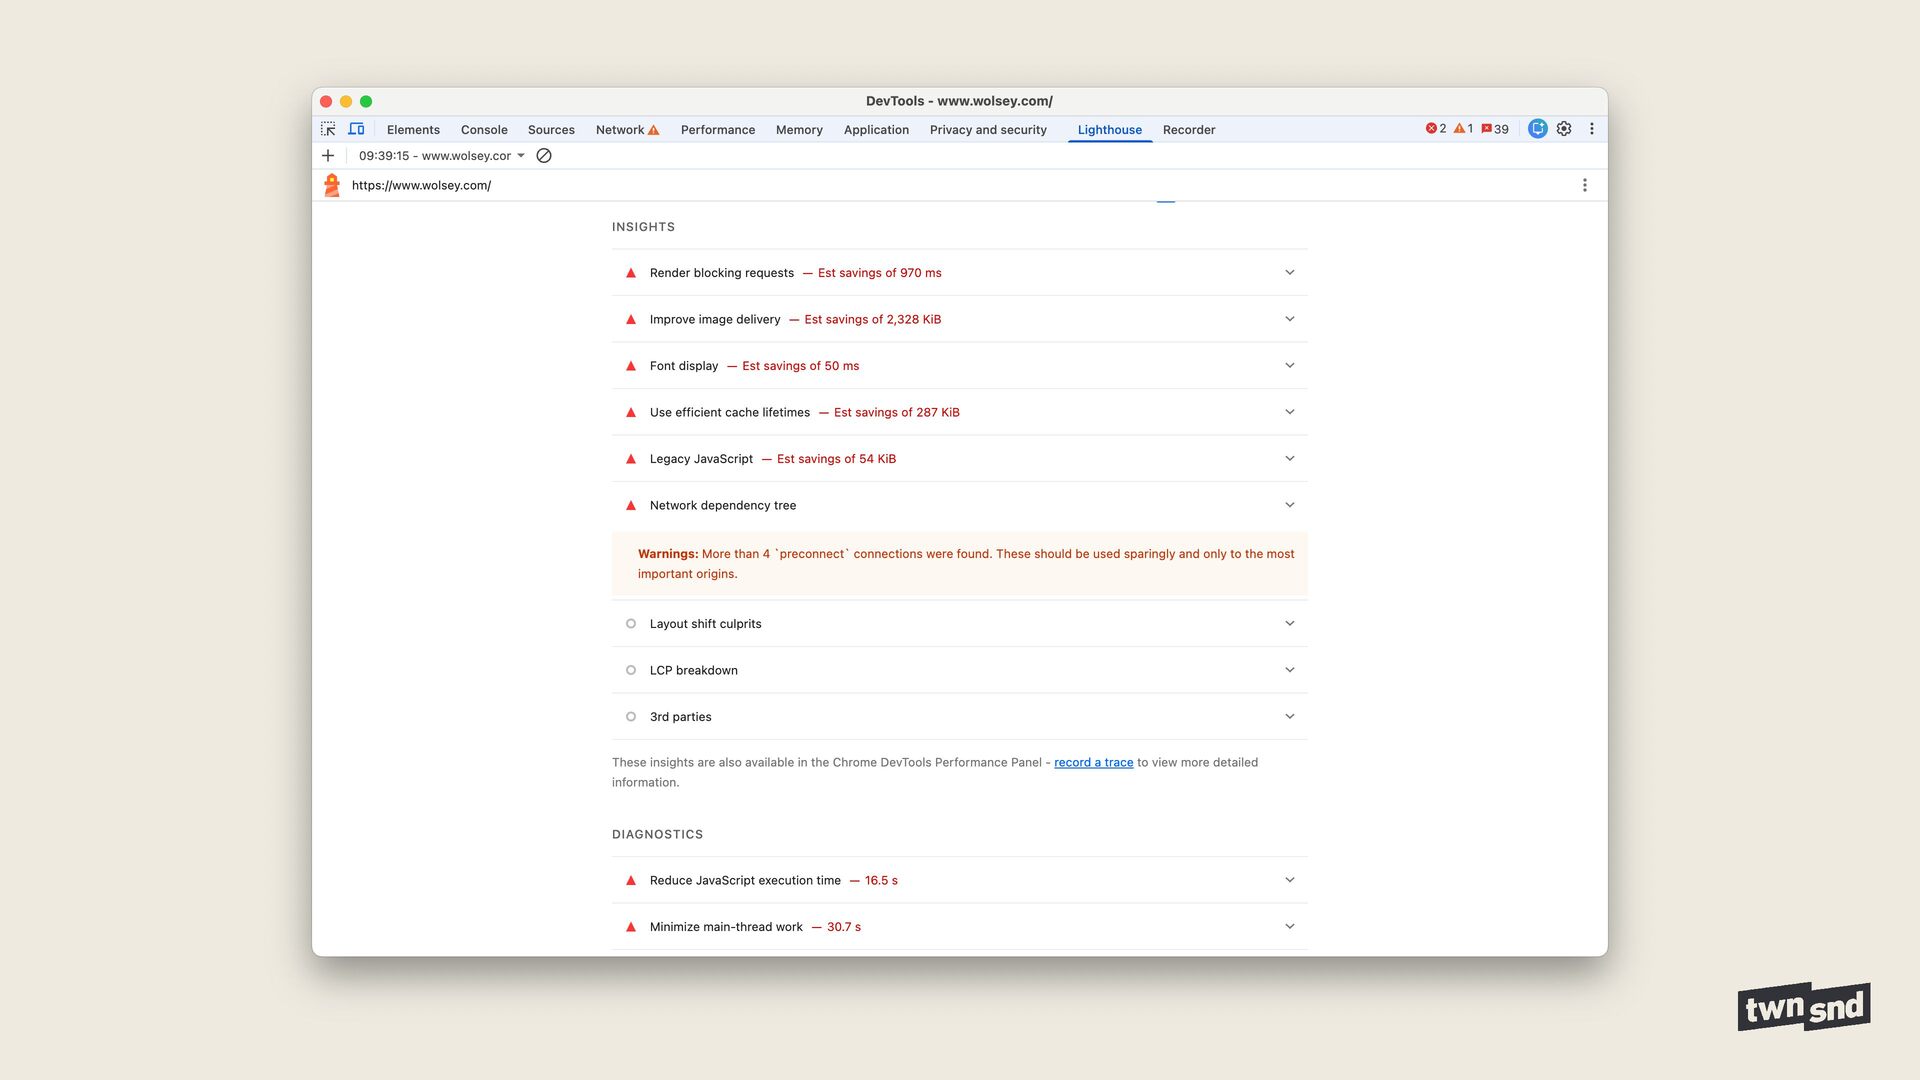
Task: Open DevTools settings gear icon
Action: [x=1564, y=129]
